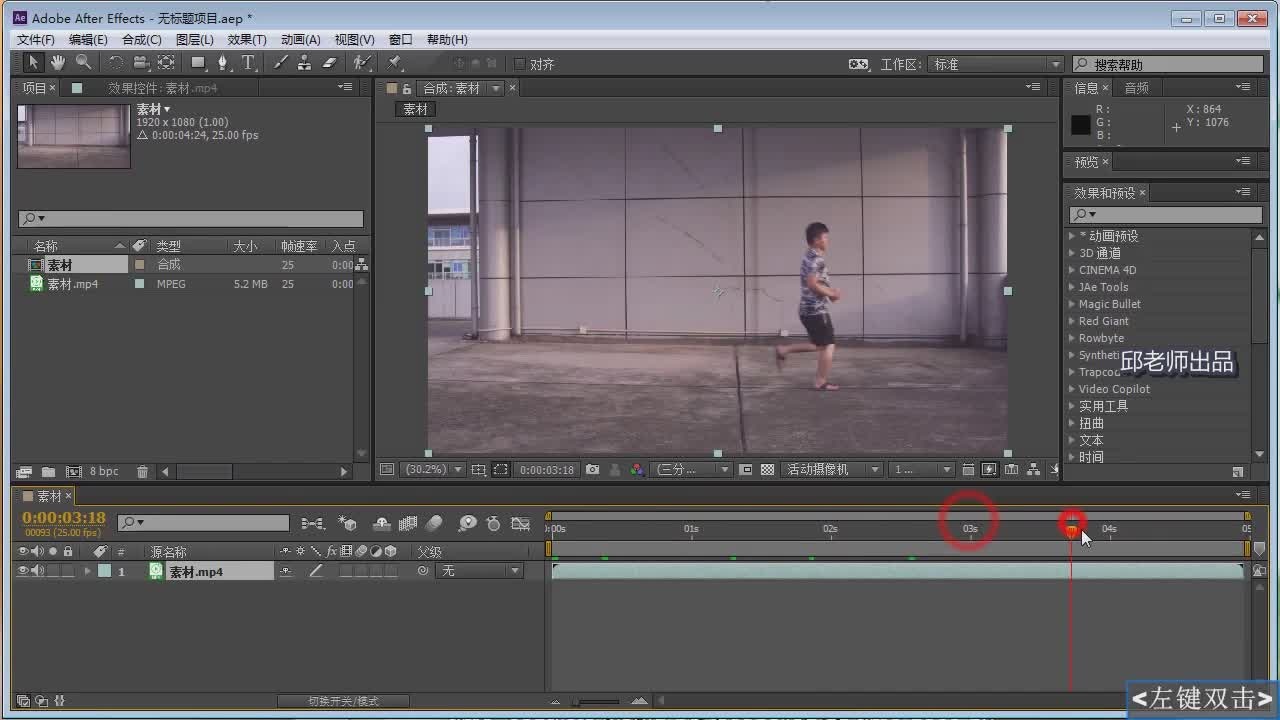
Task: Switch to the 效果控件 tab
Action: click(163, 88)
